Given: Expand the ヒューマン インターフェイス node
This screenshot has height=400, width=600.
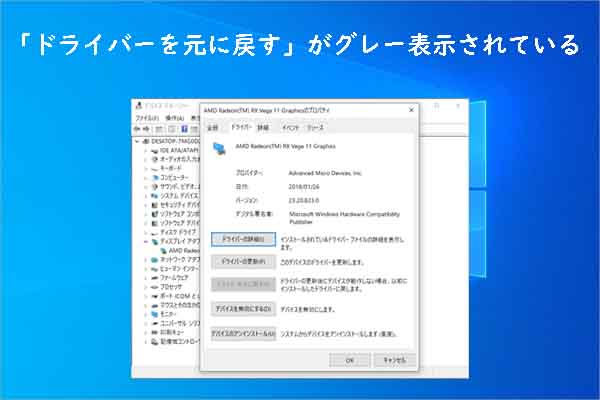Looking at the screenshot, I should pos(146,269).
